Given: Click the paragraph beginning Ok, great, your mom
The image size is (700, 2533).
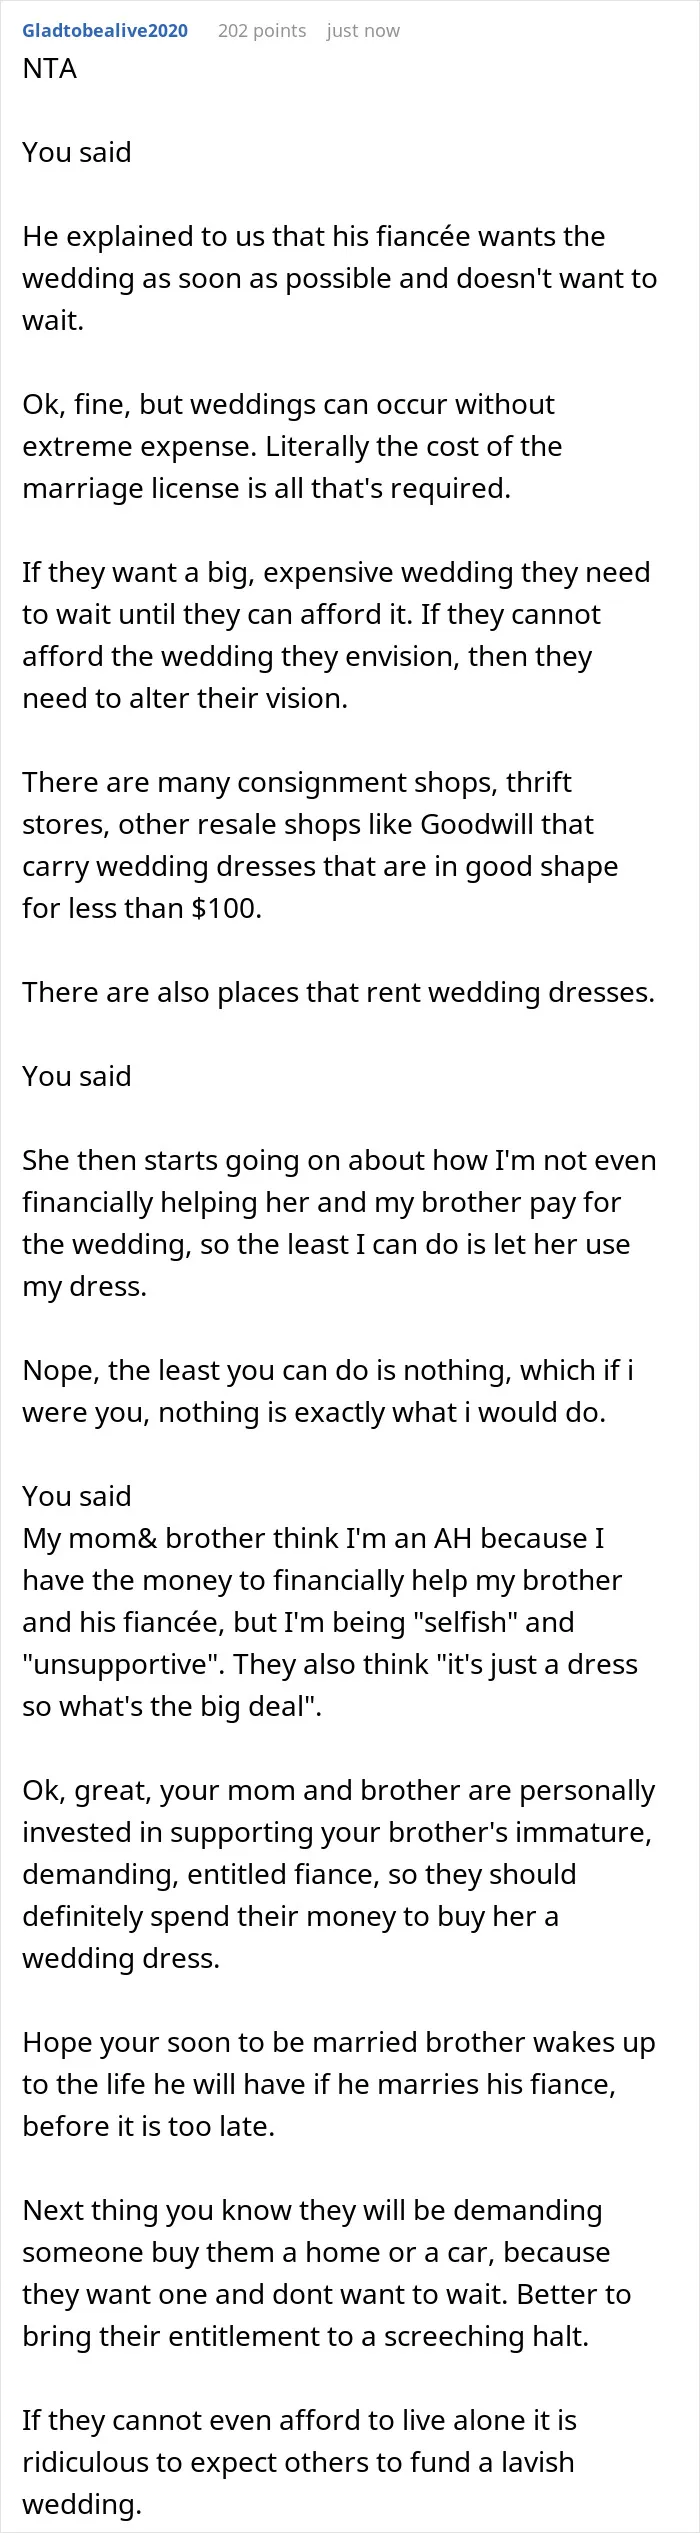Looking at the screenshot, I should [339, 1874].
